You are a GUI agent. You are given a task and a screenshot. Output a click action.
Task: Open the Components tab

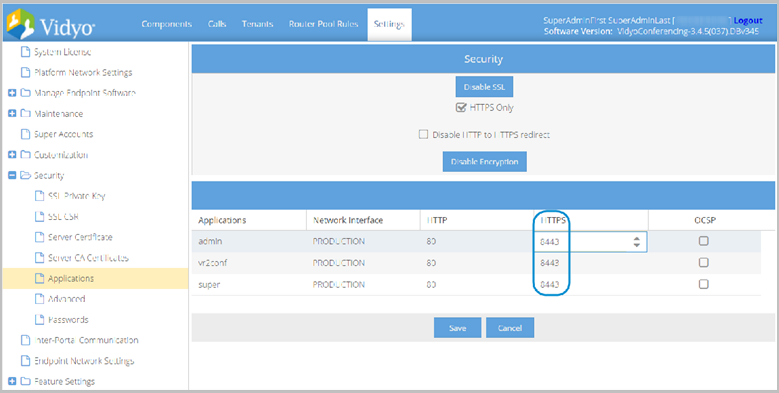click(x=166, y=24)
